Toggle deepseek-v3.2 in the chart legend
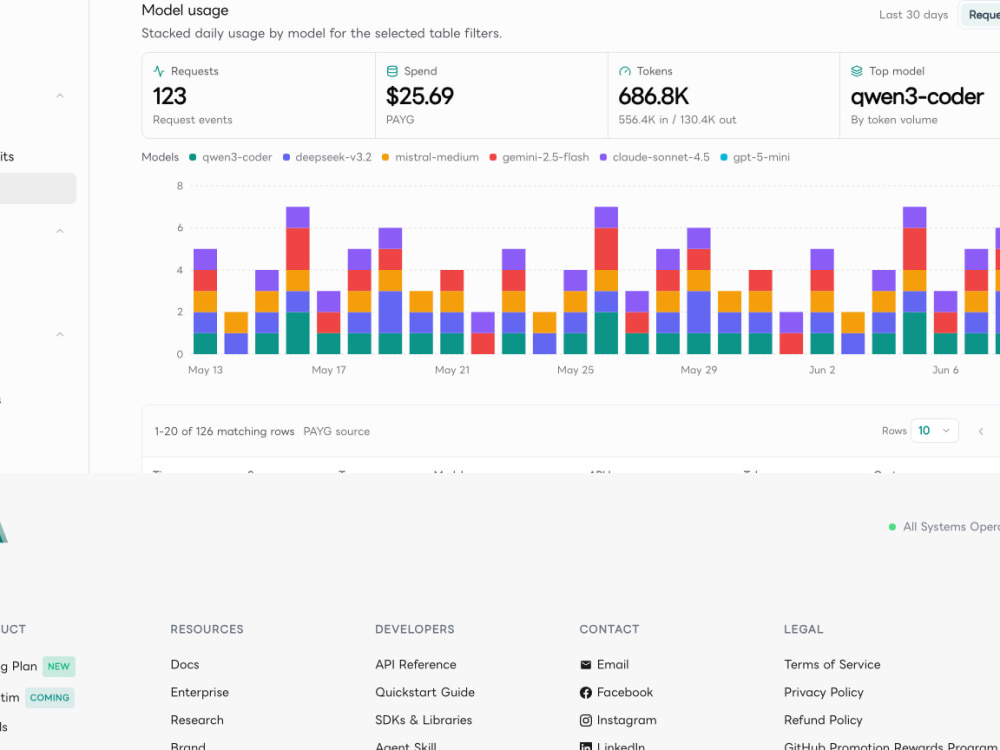Viewport: 1000px width, 750px height. point(327,157)
